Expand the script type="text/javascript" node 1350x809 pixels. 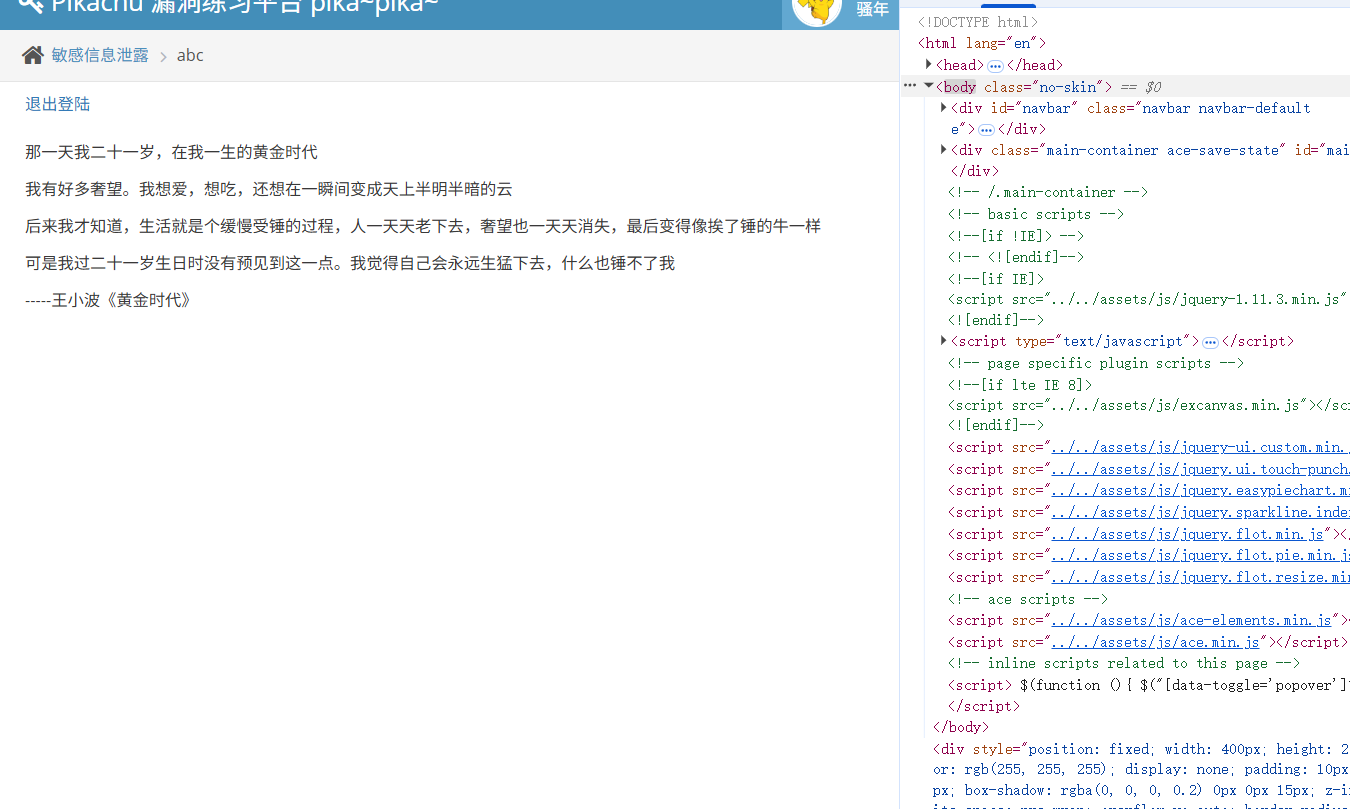[944, 341]
